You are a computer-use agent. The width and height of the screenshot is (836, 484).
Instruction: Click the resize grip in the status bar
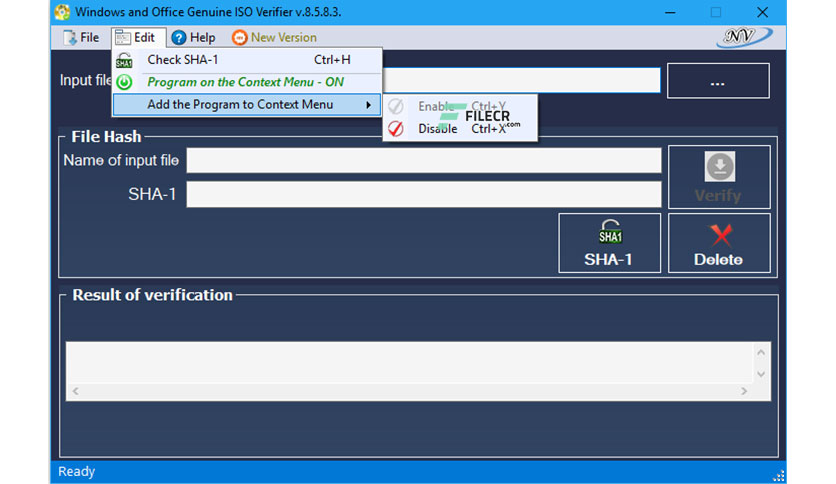[x=778, y=475]
